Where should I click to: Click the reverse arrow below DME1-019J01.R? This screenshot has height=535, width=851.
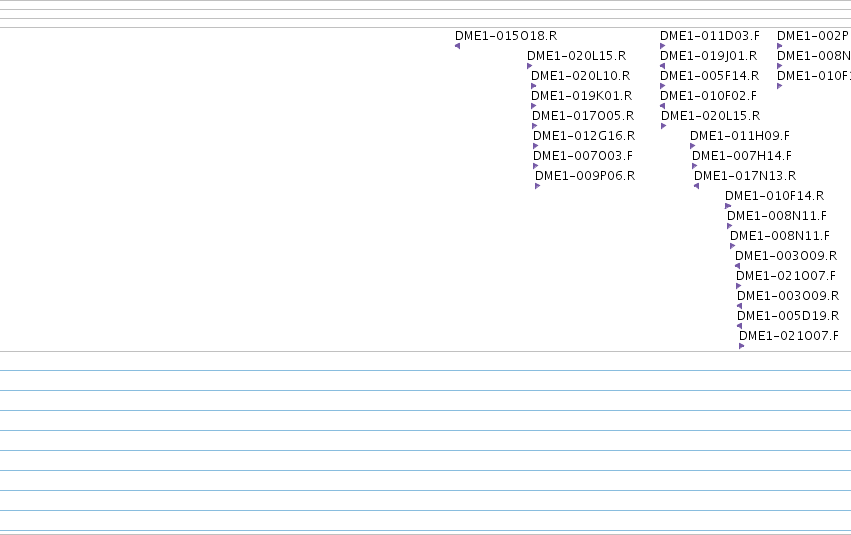coord(663,66)
